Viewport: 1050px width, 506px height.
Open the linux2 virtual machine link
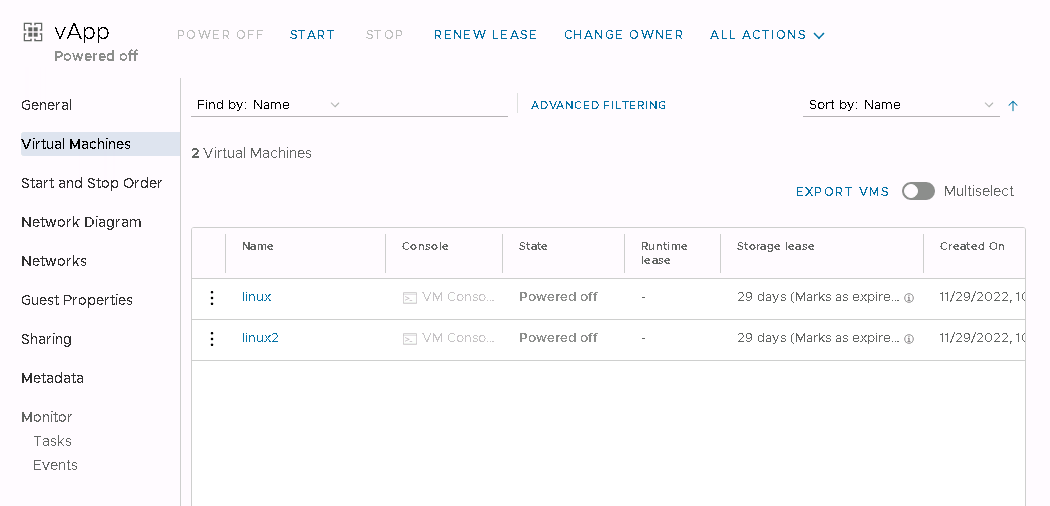[x=260, y=338]
